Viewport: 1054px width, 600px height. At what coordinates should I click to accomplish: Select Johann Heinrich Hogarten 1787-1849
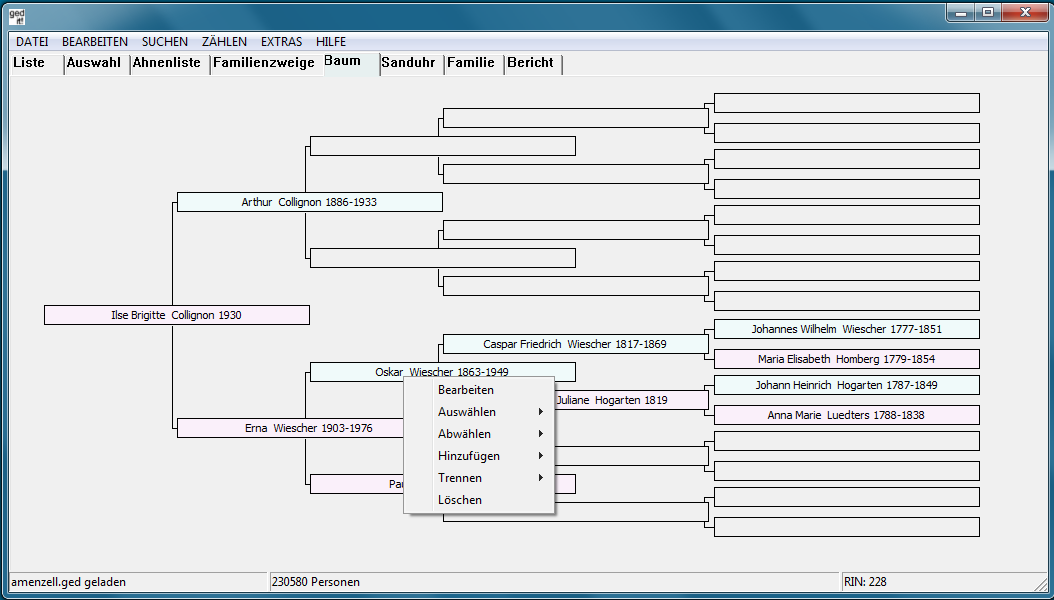pos(846,385)
